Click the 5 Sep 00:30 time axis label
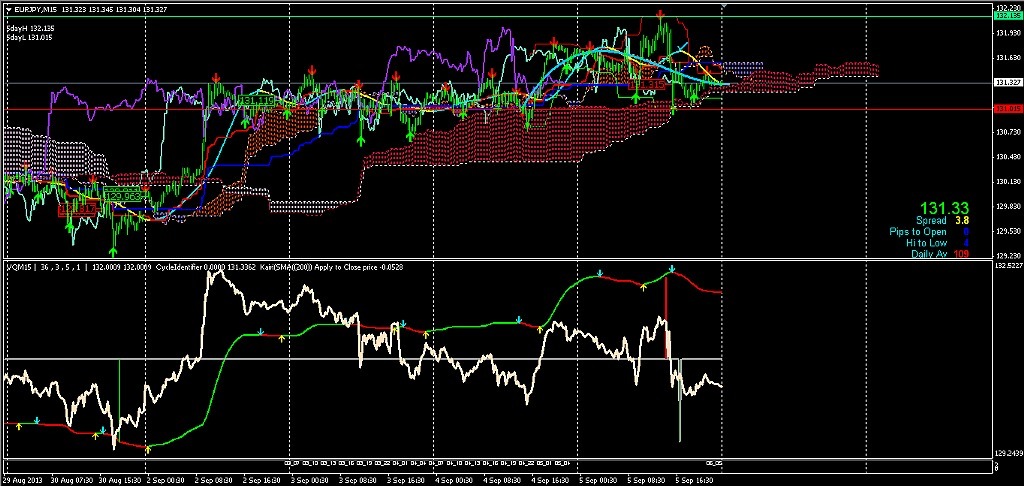This screenshot has width=1024, height=486. pyautogui.click(x=600, y=479)
